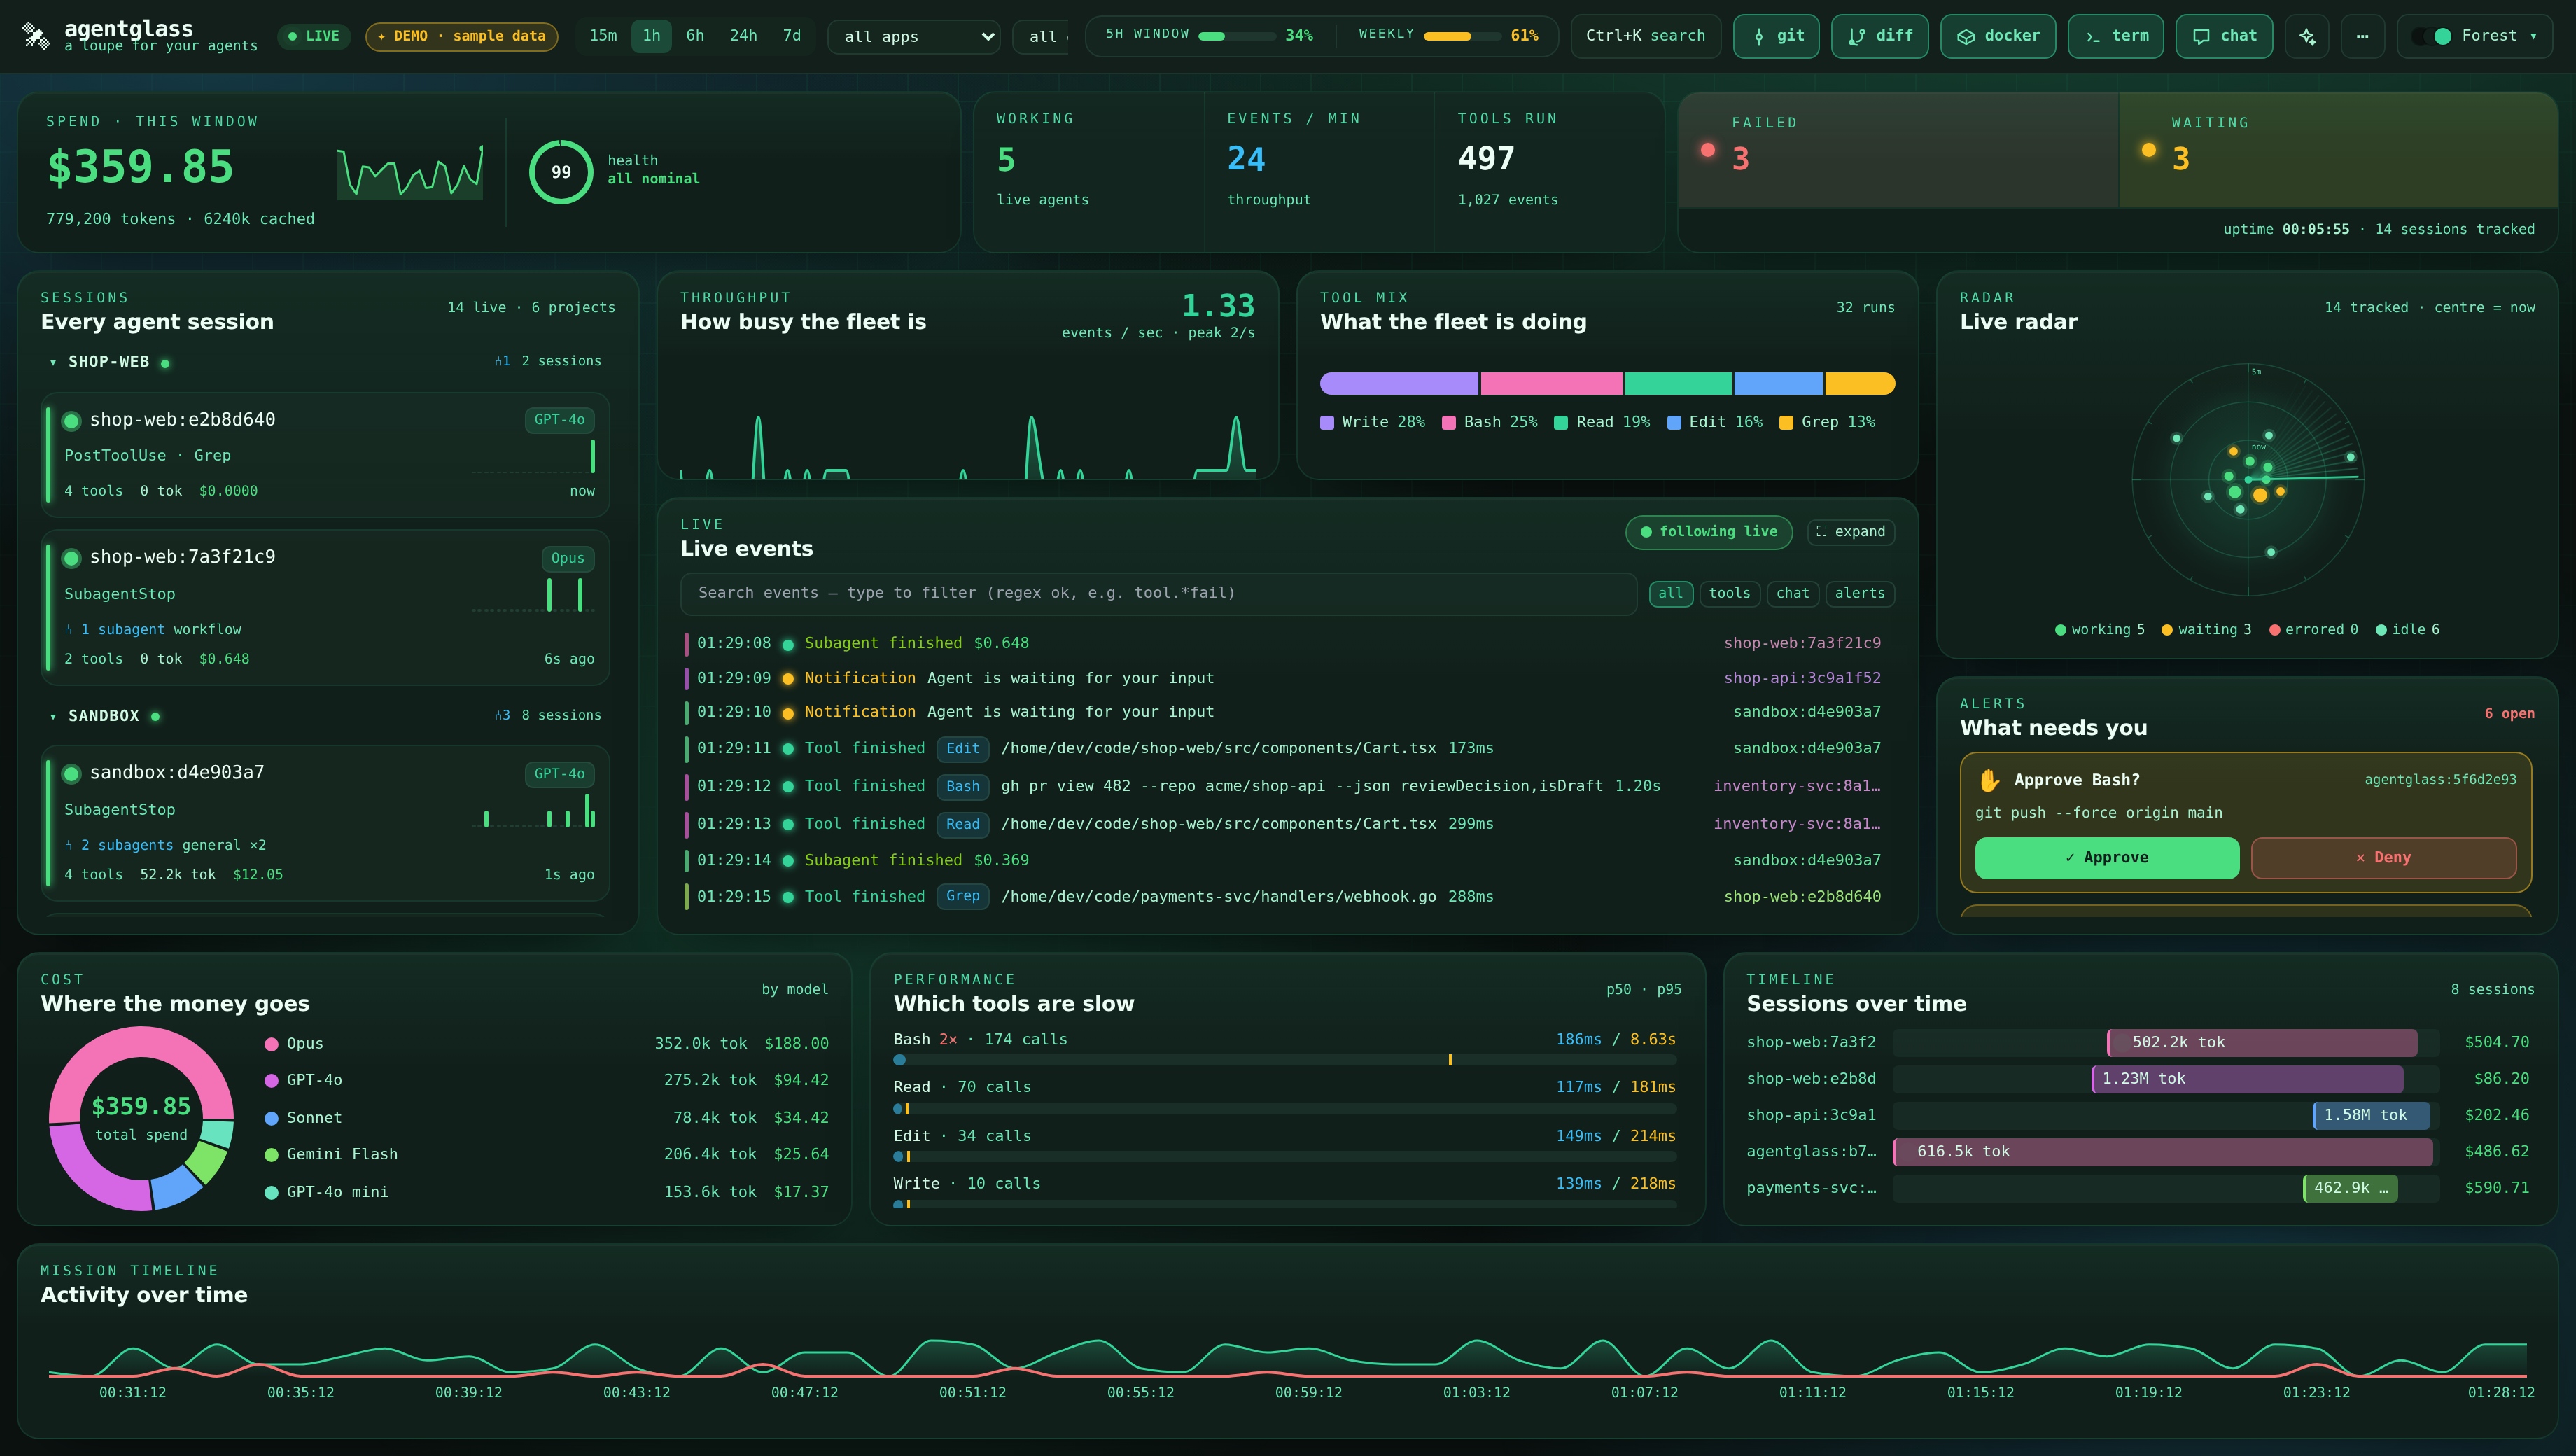Image resolution: width=2576 pixels, height=1456 pixels.
Task: Select the 24h time range
Action: 743,36
